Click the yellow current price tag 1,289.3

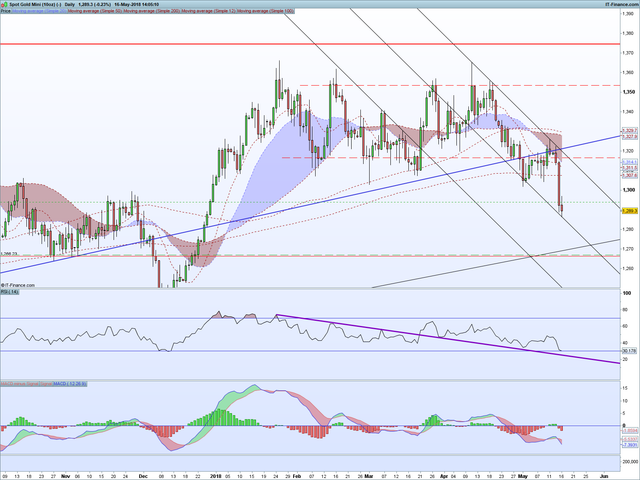629,211
